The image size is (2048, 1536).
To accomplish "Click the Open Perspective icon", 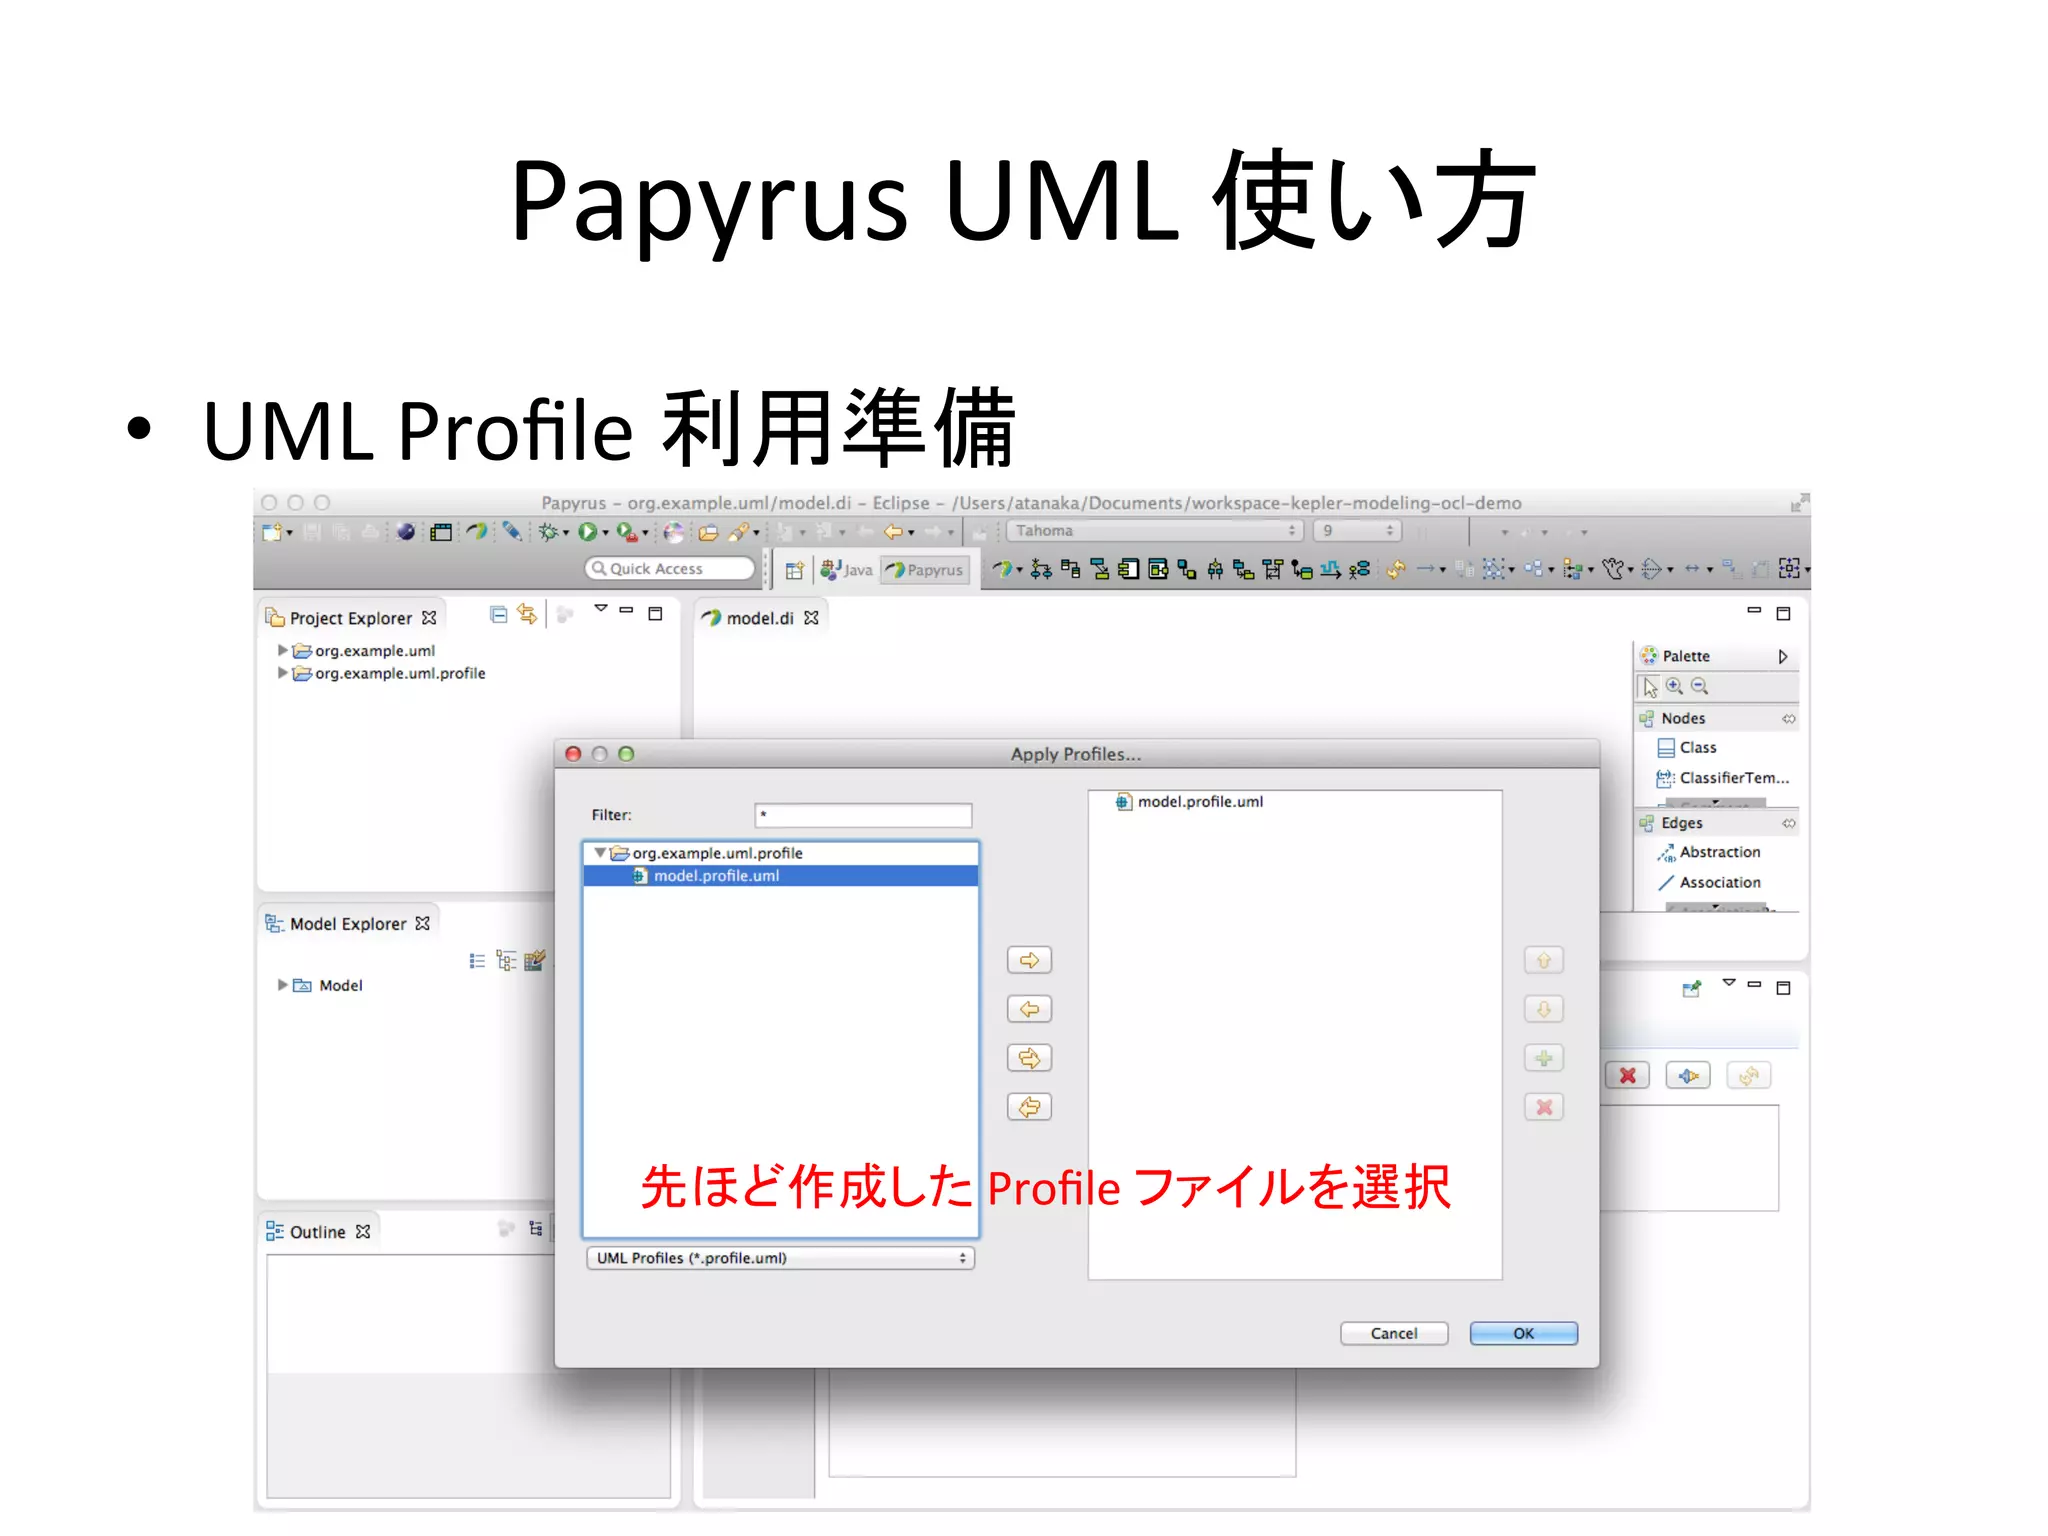I will pyautogui.click(x=794, y=570).
